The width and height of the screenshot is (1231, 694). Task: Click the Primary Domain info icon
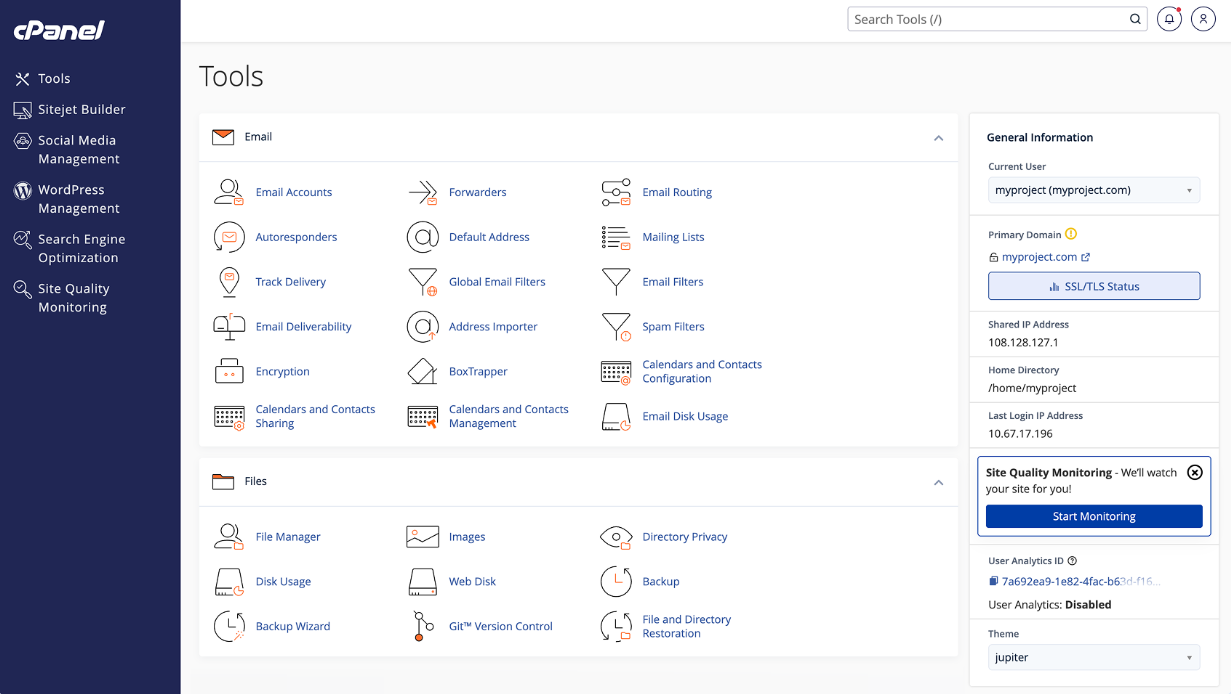[1071, 234]
